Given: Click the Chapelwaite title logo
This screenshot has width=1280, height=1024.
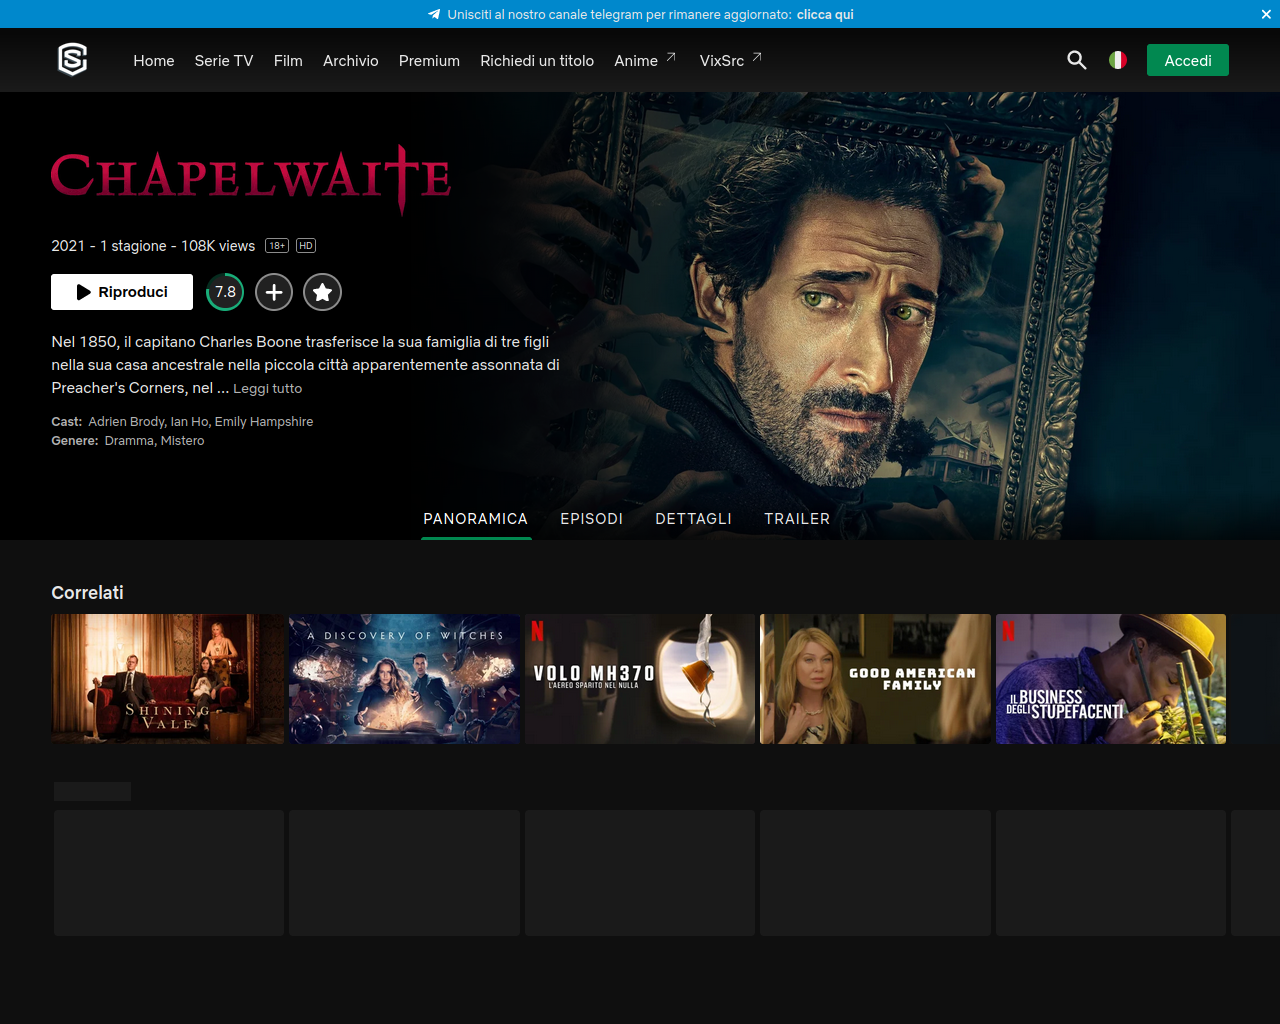Looking at the screenshot, I should (251, 178).
